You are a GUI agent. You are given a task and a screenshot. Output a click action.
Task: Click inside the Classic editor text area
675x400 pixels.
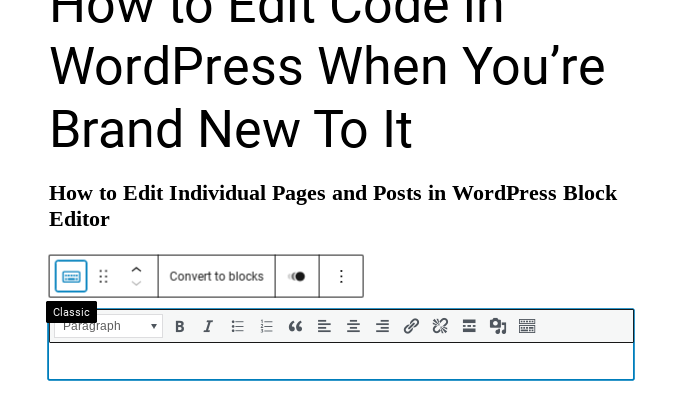(341, 361)
